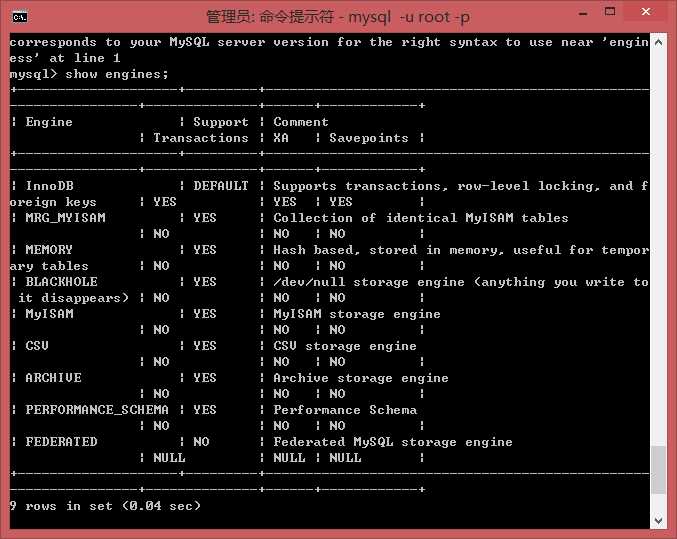Click 'CSV storage engine' comment
This screenshot has height=539, width=677.
click(345, 346)
